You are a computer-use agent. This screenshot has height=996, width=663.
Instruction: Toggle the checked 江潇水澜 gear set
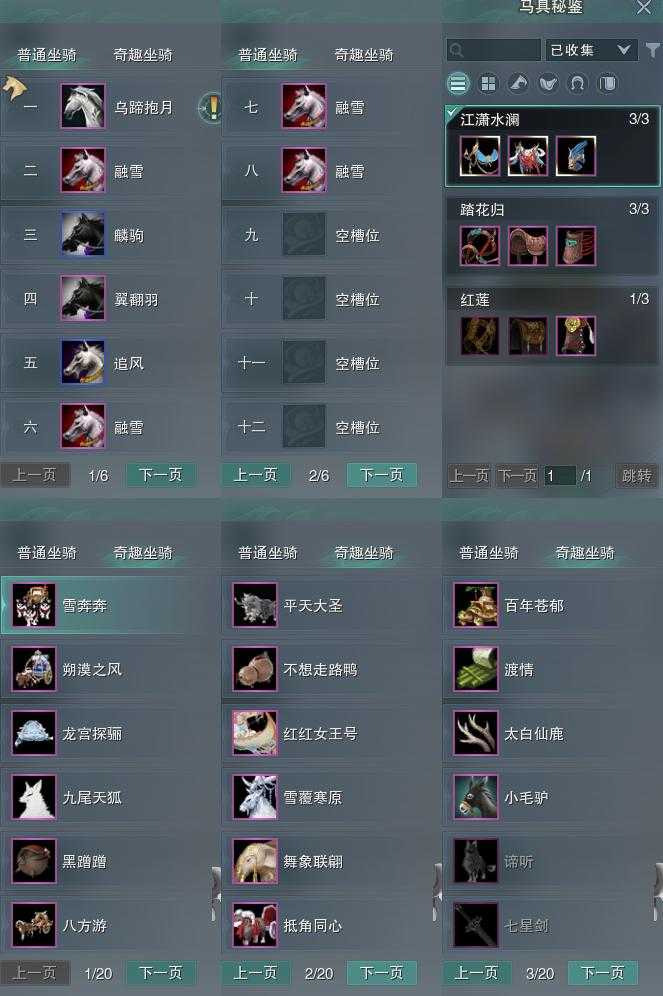pyautogui.click(x=552, y=146)
